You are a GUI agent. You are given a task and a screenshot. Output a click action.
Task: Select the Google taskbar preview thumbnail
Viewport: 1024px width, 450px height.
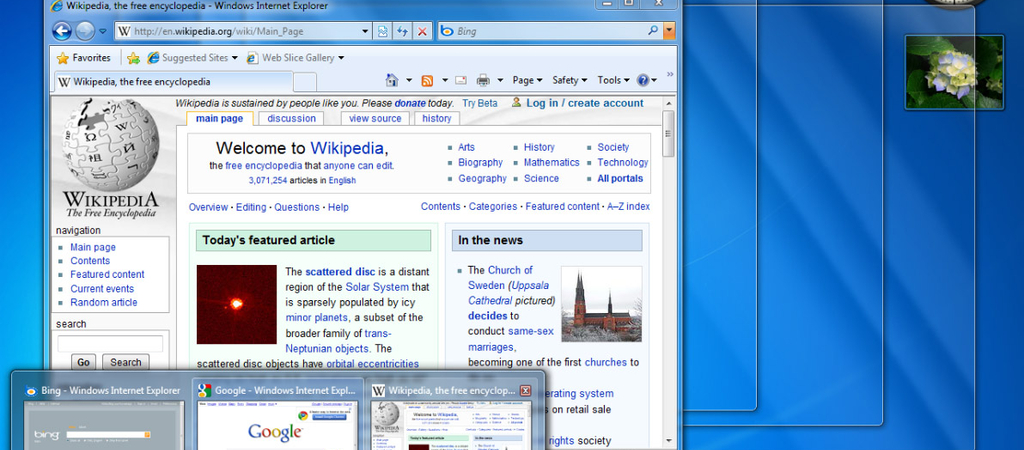[278, 414]
